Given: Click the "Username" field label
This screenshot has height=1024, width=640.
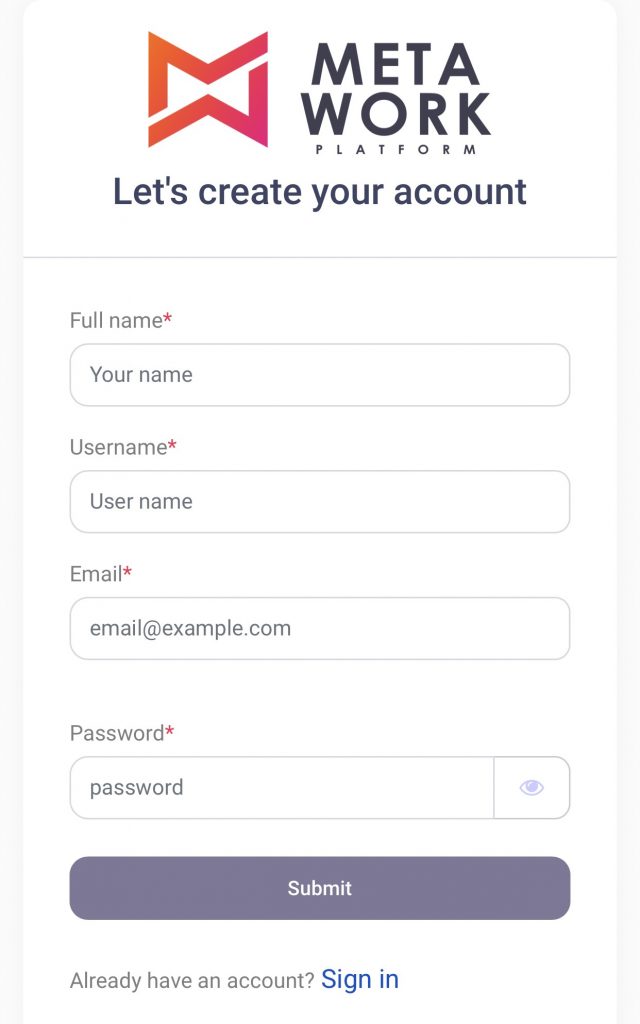Looking at the screenshot, I should 119,447.
